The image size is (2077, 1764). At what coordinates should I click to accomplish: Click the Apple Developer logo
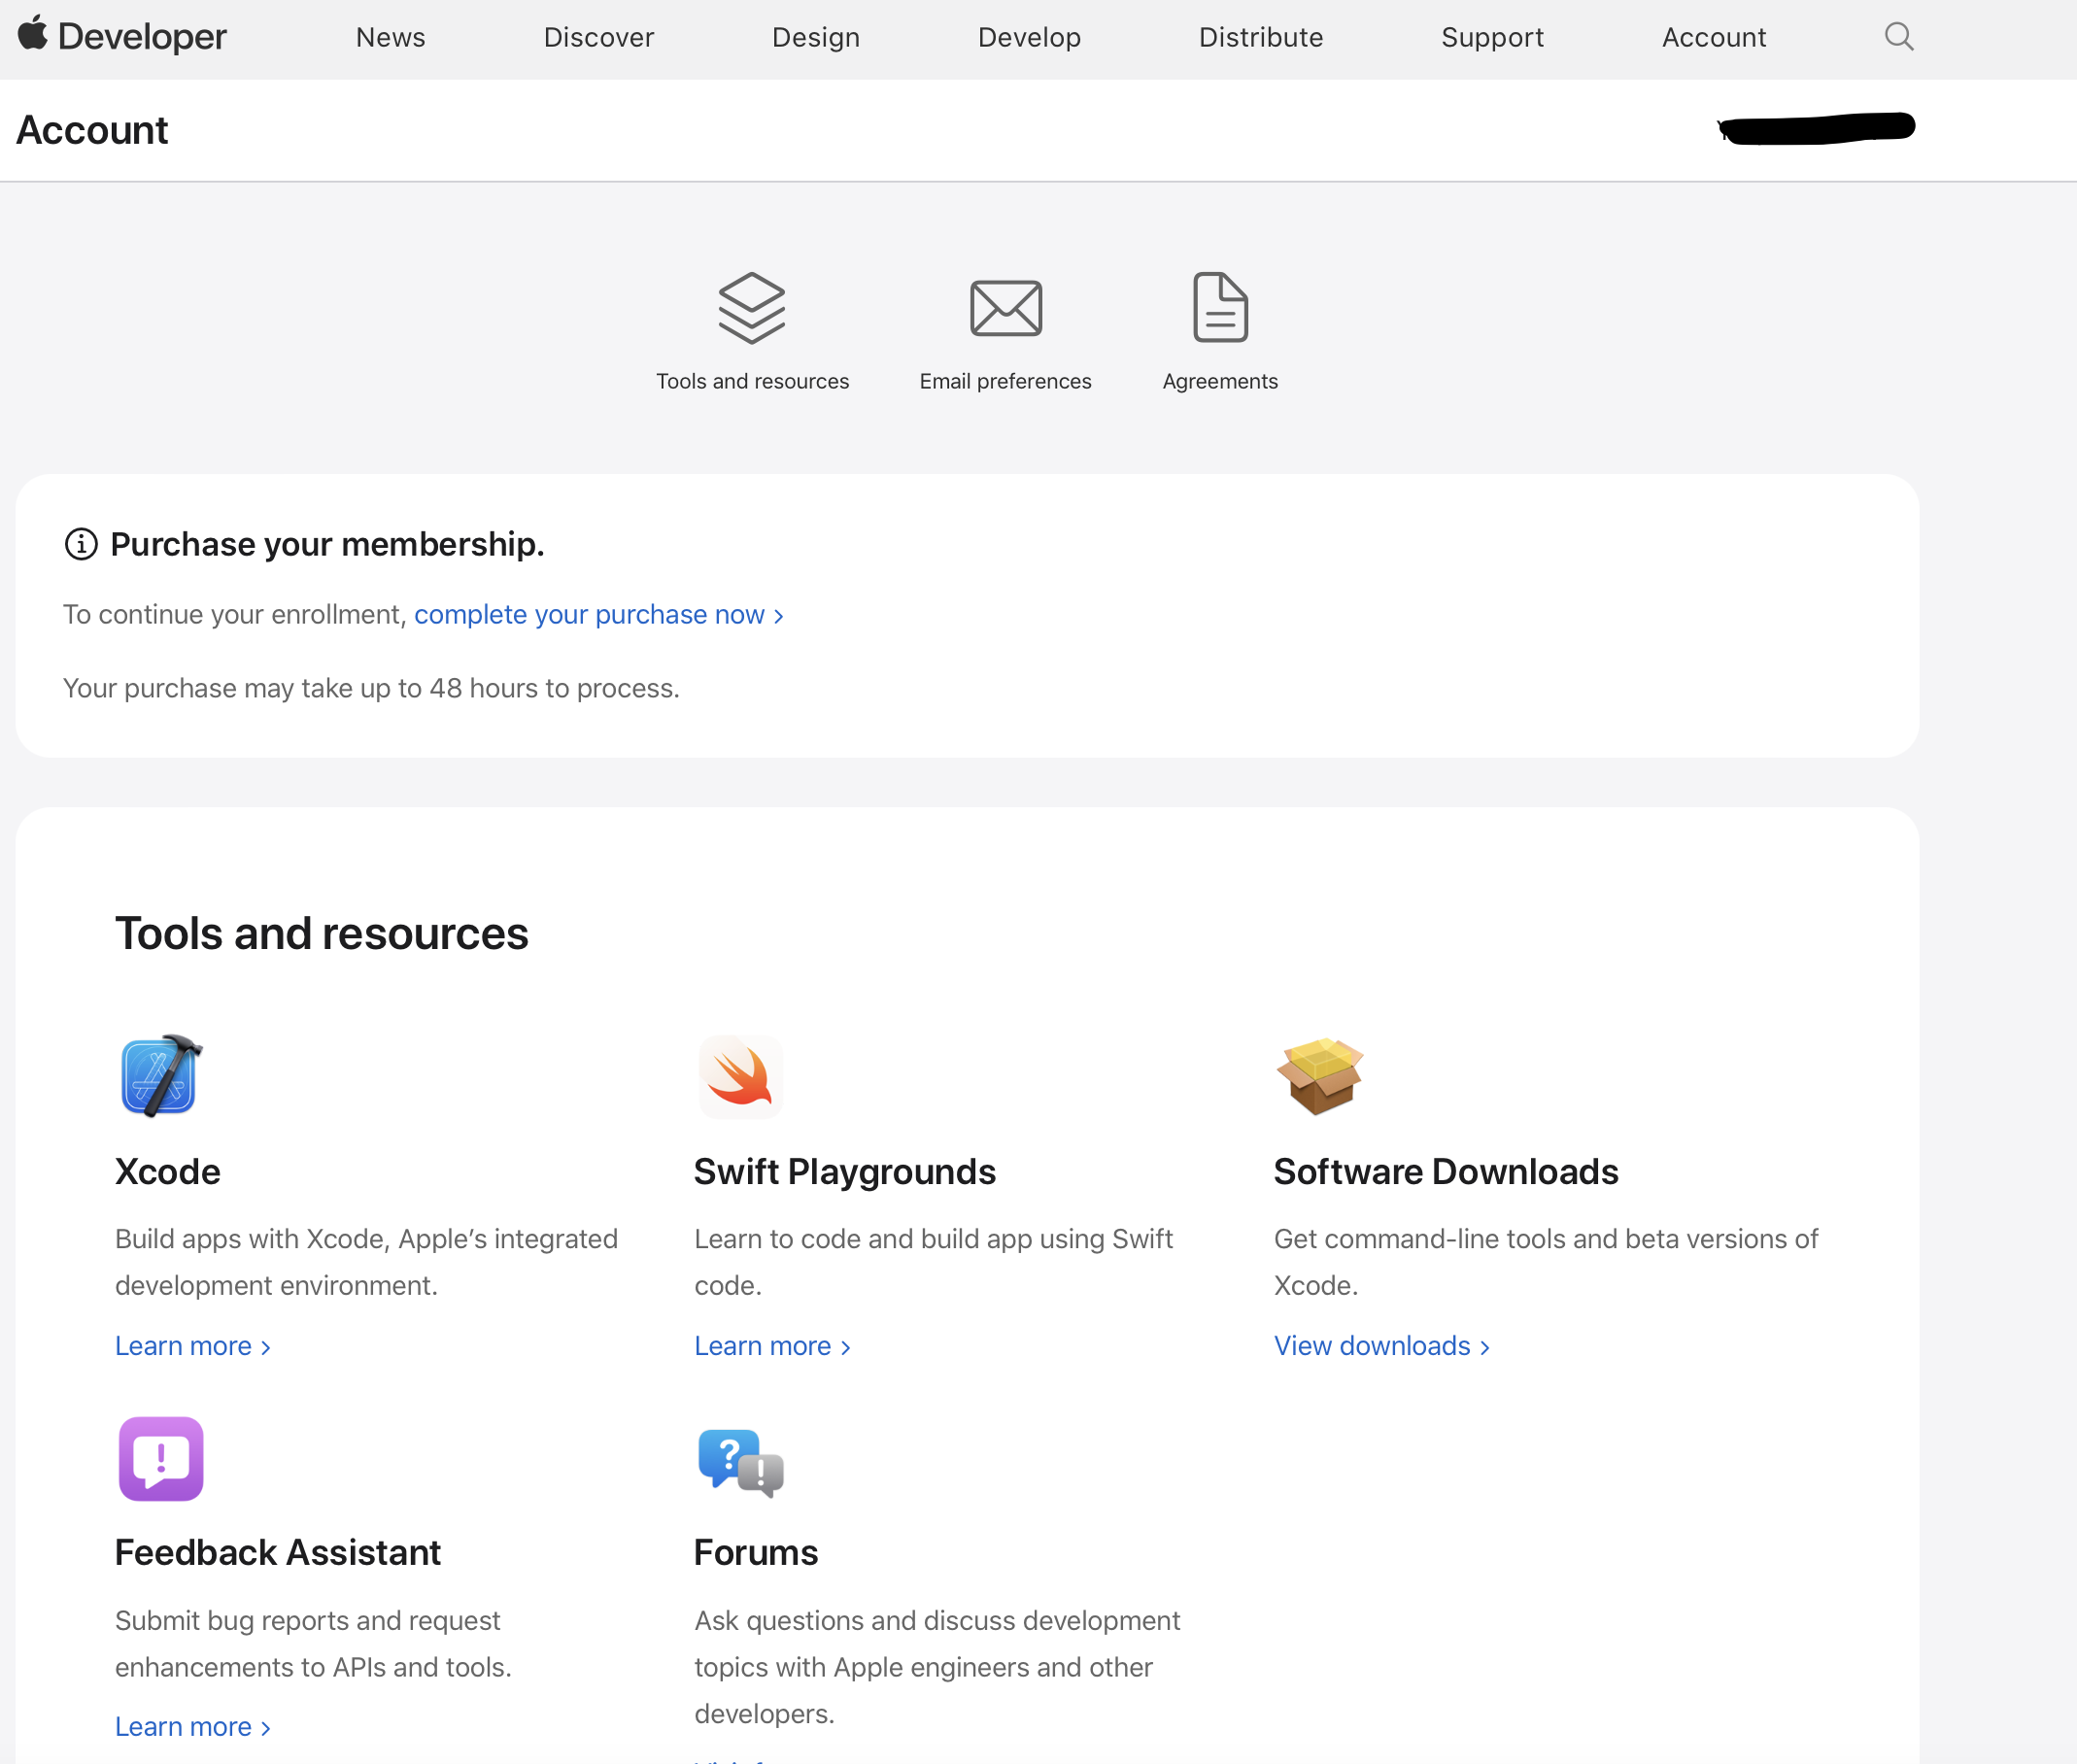(122, 36)
